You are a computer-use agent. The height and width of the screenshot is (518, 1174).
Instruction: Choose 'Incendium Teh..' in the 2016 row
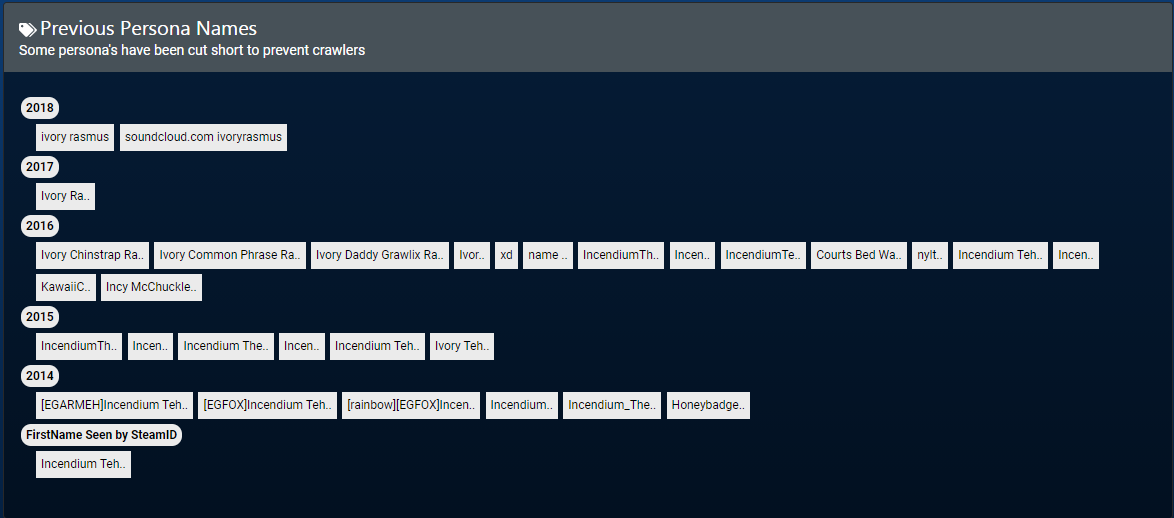tap(1000, 255)
